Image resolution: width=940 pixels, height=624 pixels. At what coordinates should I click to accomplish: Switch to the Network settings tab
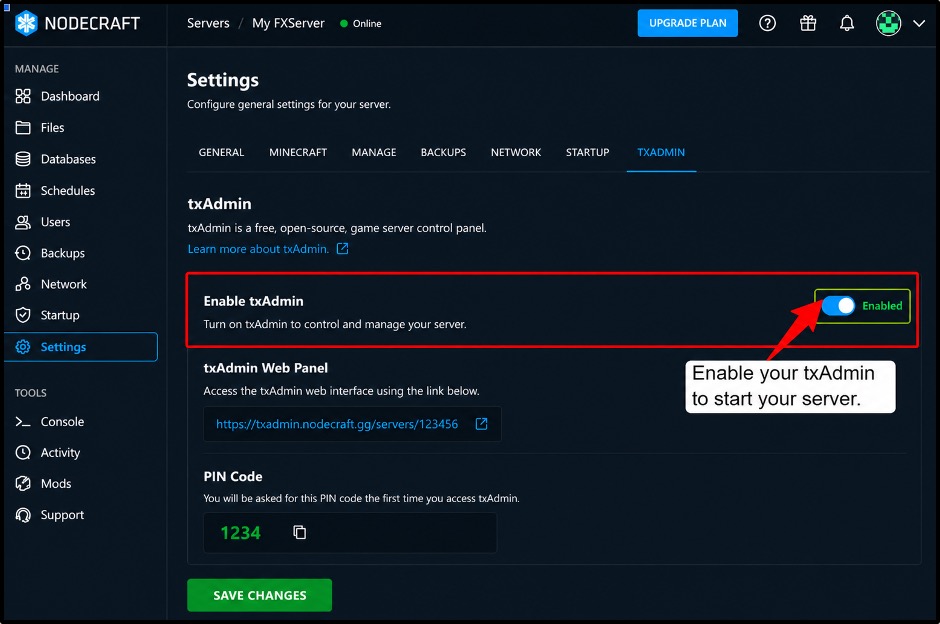coord(516,152)
